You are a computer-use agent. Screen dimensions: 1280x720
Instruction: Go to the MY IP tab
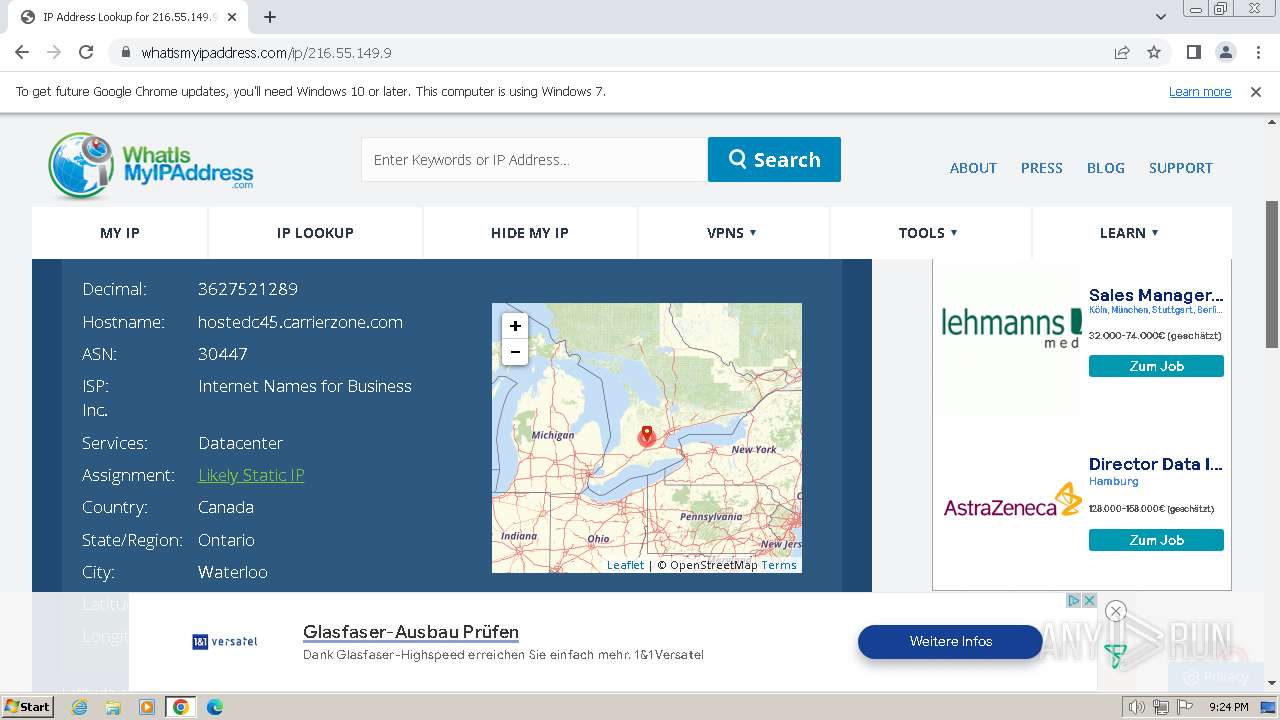coord(120,233)
